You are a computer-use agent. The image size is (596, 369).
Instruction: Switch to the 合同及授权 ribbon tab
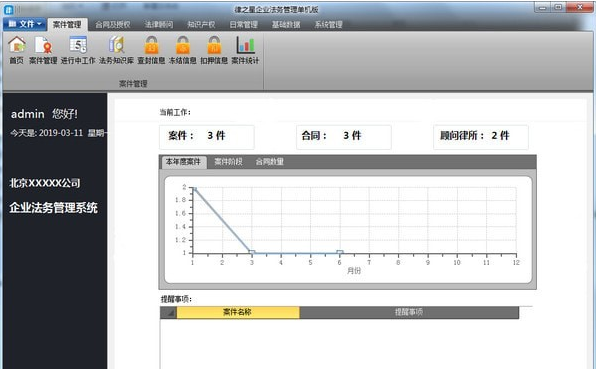[113, 25]
